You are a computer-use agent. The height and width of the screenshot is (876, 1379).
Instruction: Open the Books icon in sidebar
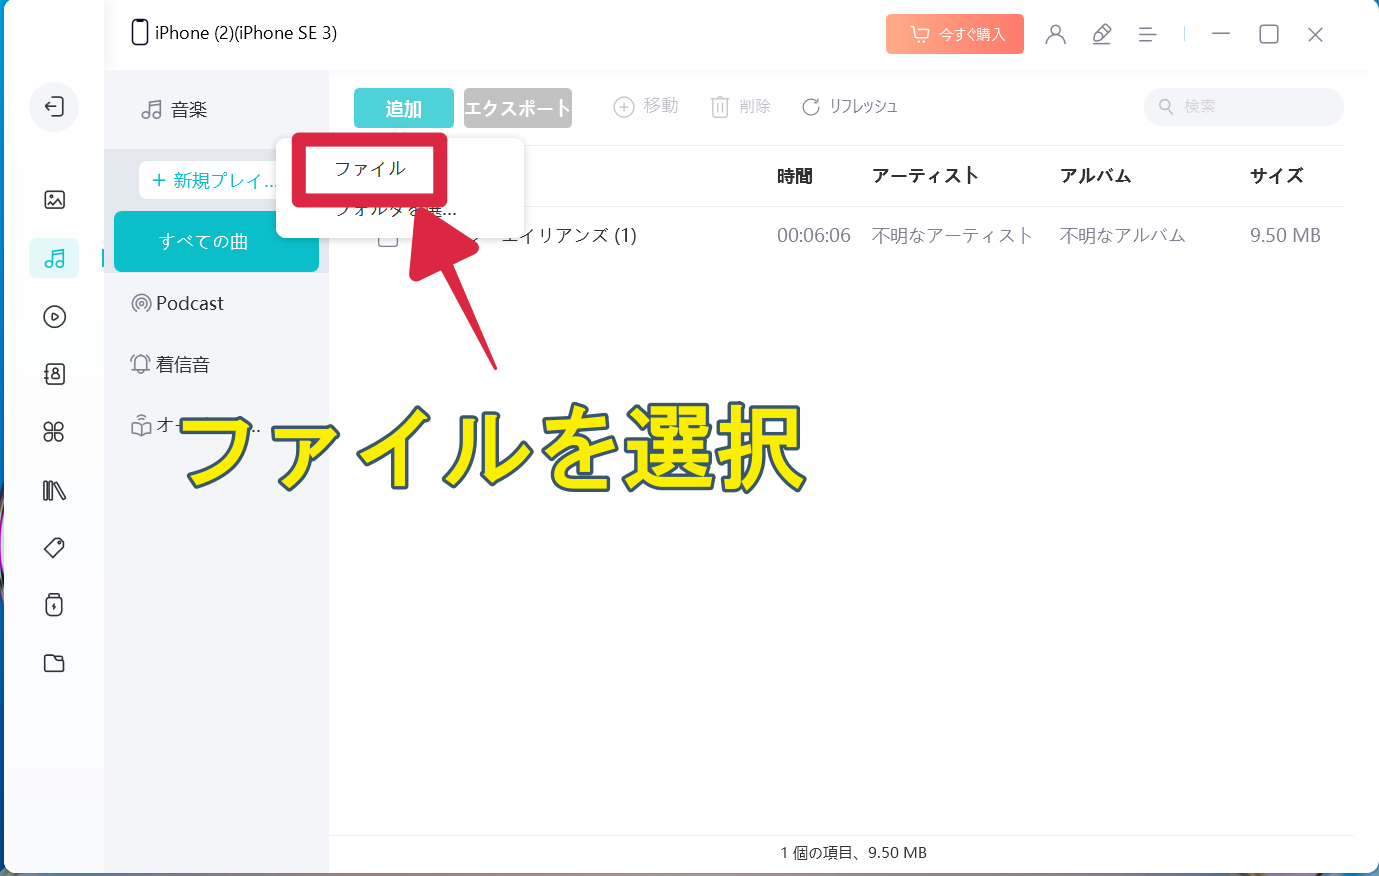54,490
